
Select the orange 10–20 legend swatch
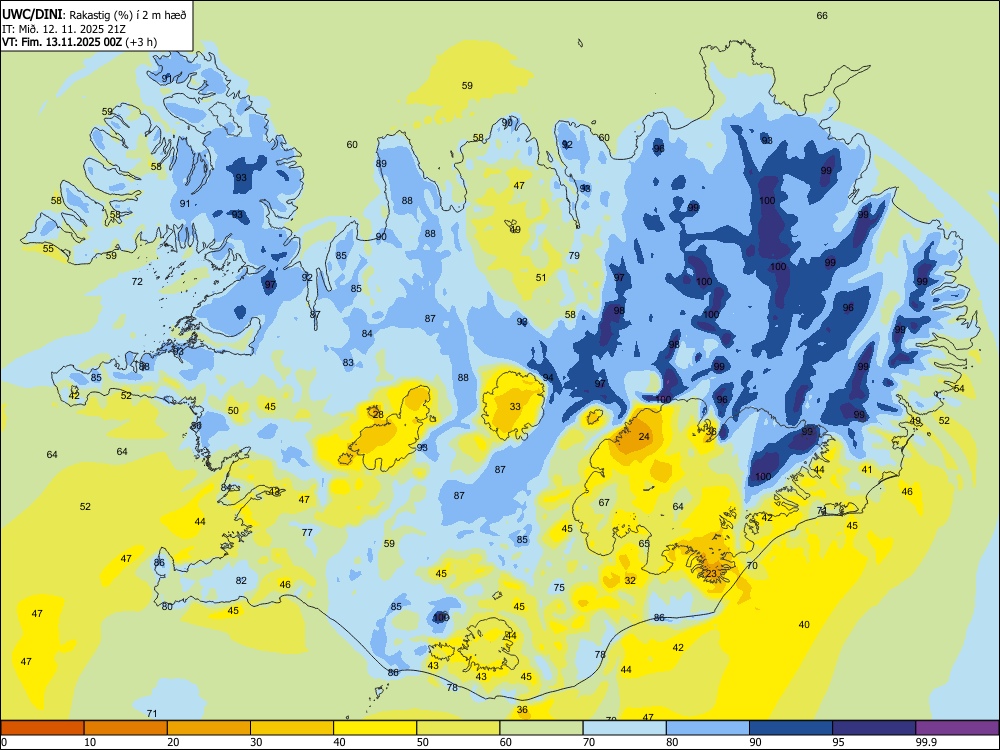pyautogui.click(x=126, y=728)
